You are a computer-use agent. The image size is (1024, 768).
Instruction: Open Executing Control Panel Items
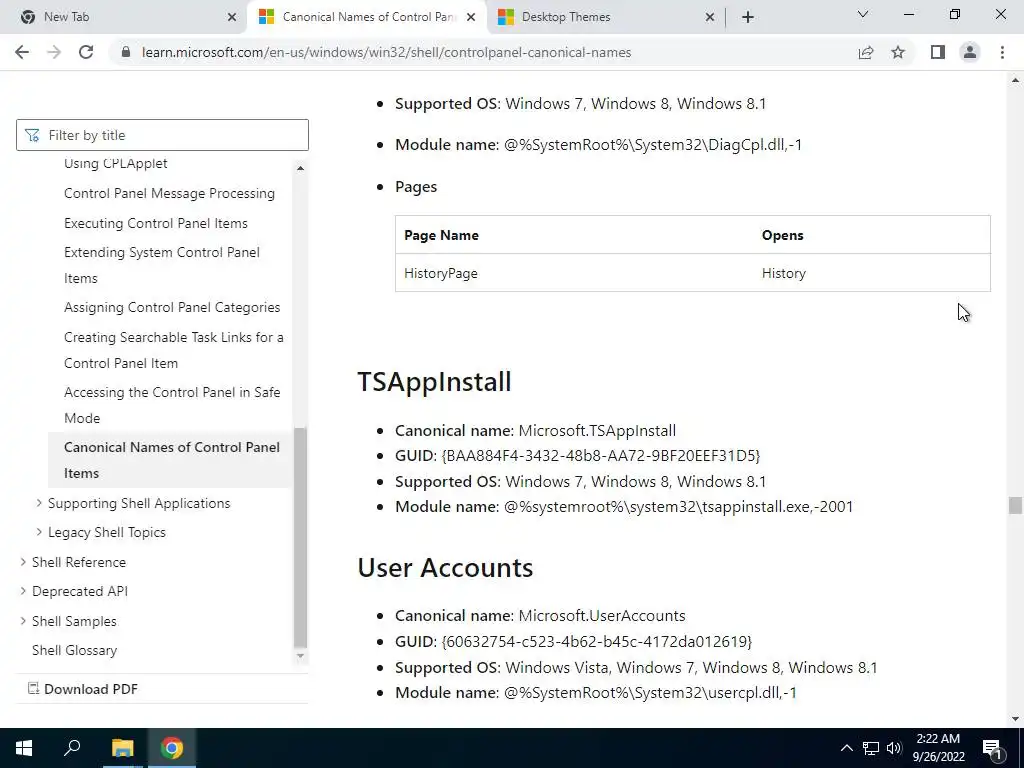tap(155, 223)
